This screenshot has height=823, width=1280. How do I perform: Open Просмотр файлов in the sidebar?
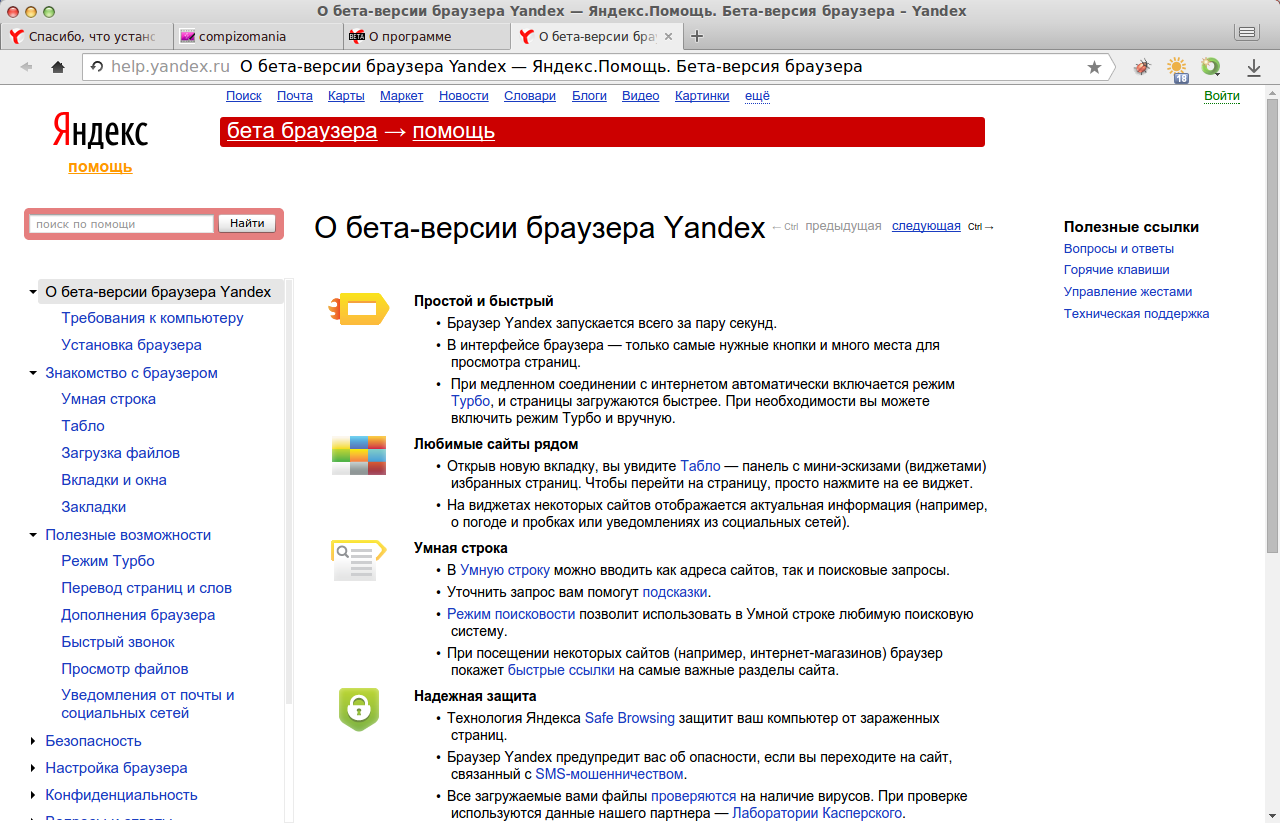(125, 669)
